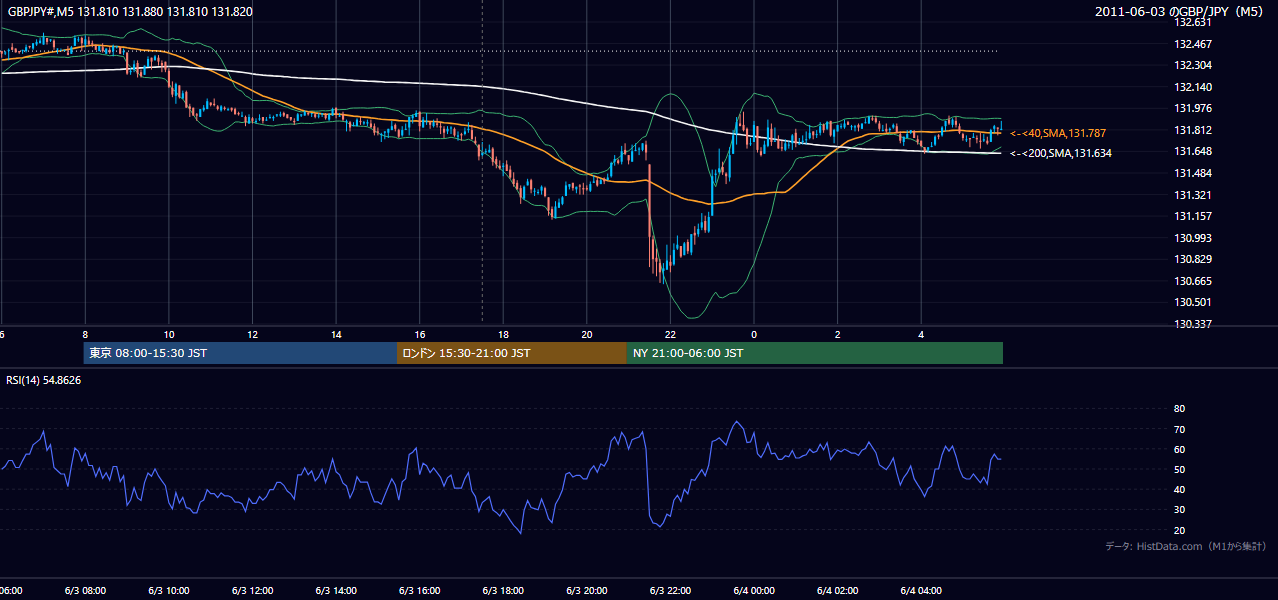The height and width of the screenshot is (600, 1278).
Task: Click the データ: HistData.com source credit
Action: 1185,546
